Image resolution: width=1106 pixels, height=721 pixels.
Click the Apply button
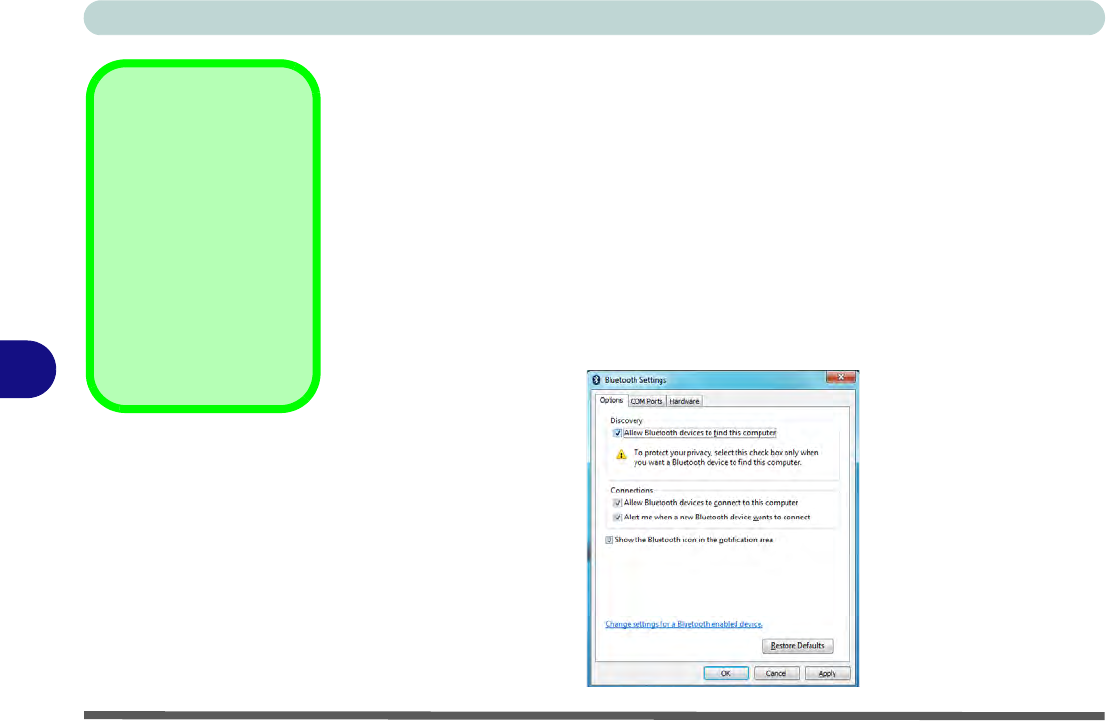point(827,674)
